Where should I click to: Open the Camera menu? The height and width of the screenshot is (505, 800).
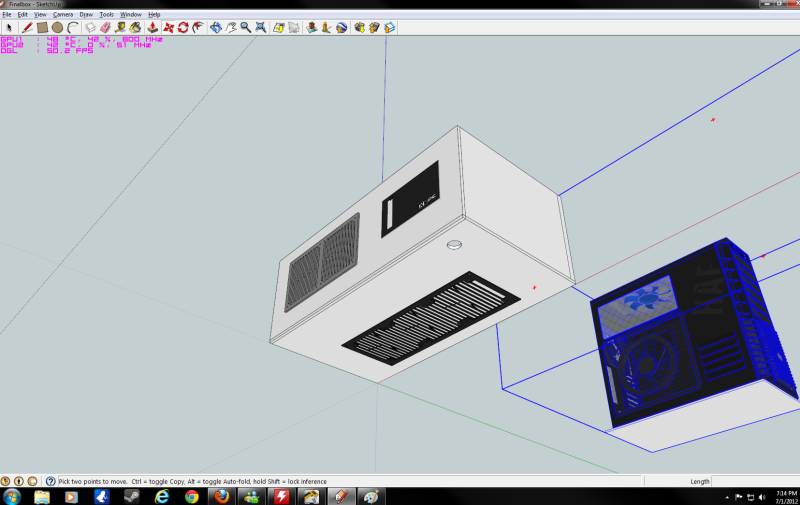pos(62,15)
